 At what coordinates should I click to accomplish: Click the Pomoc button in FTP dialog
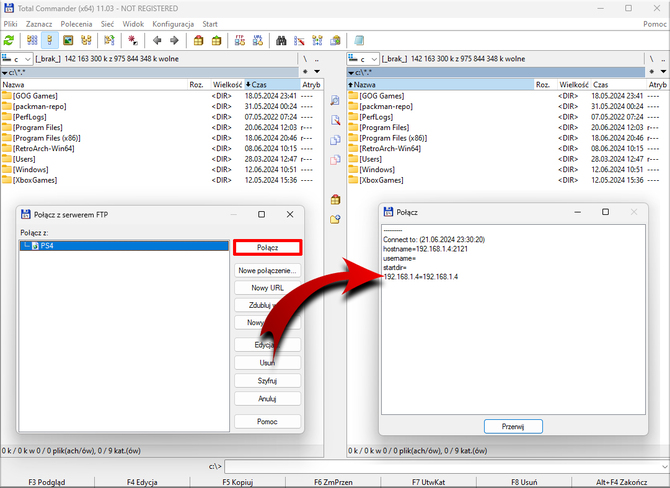point(267,421)
